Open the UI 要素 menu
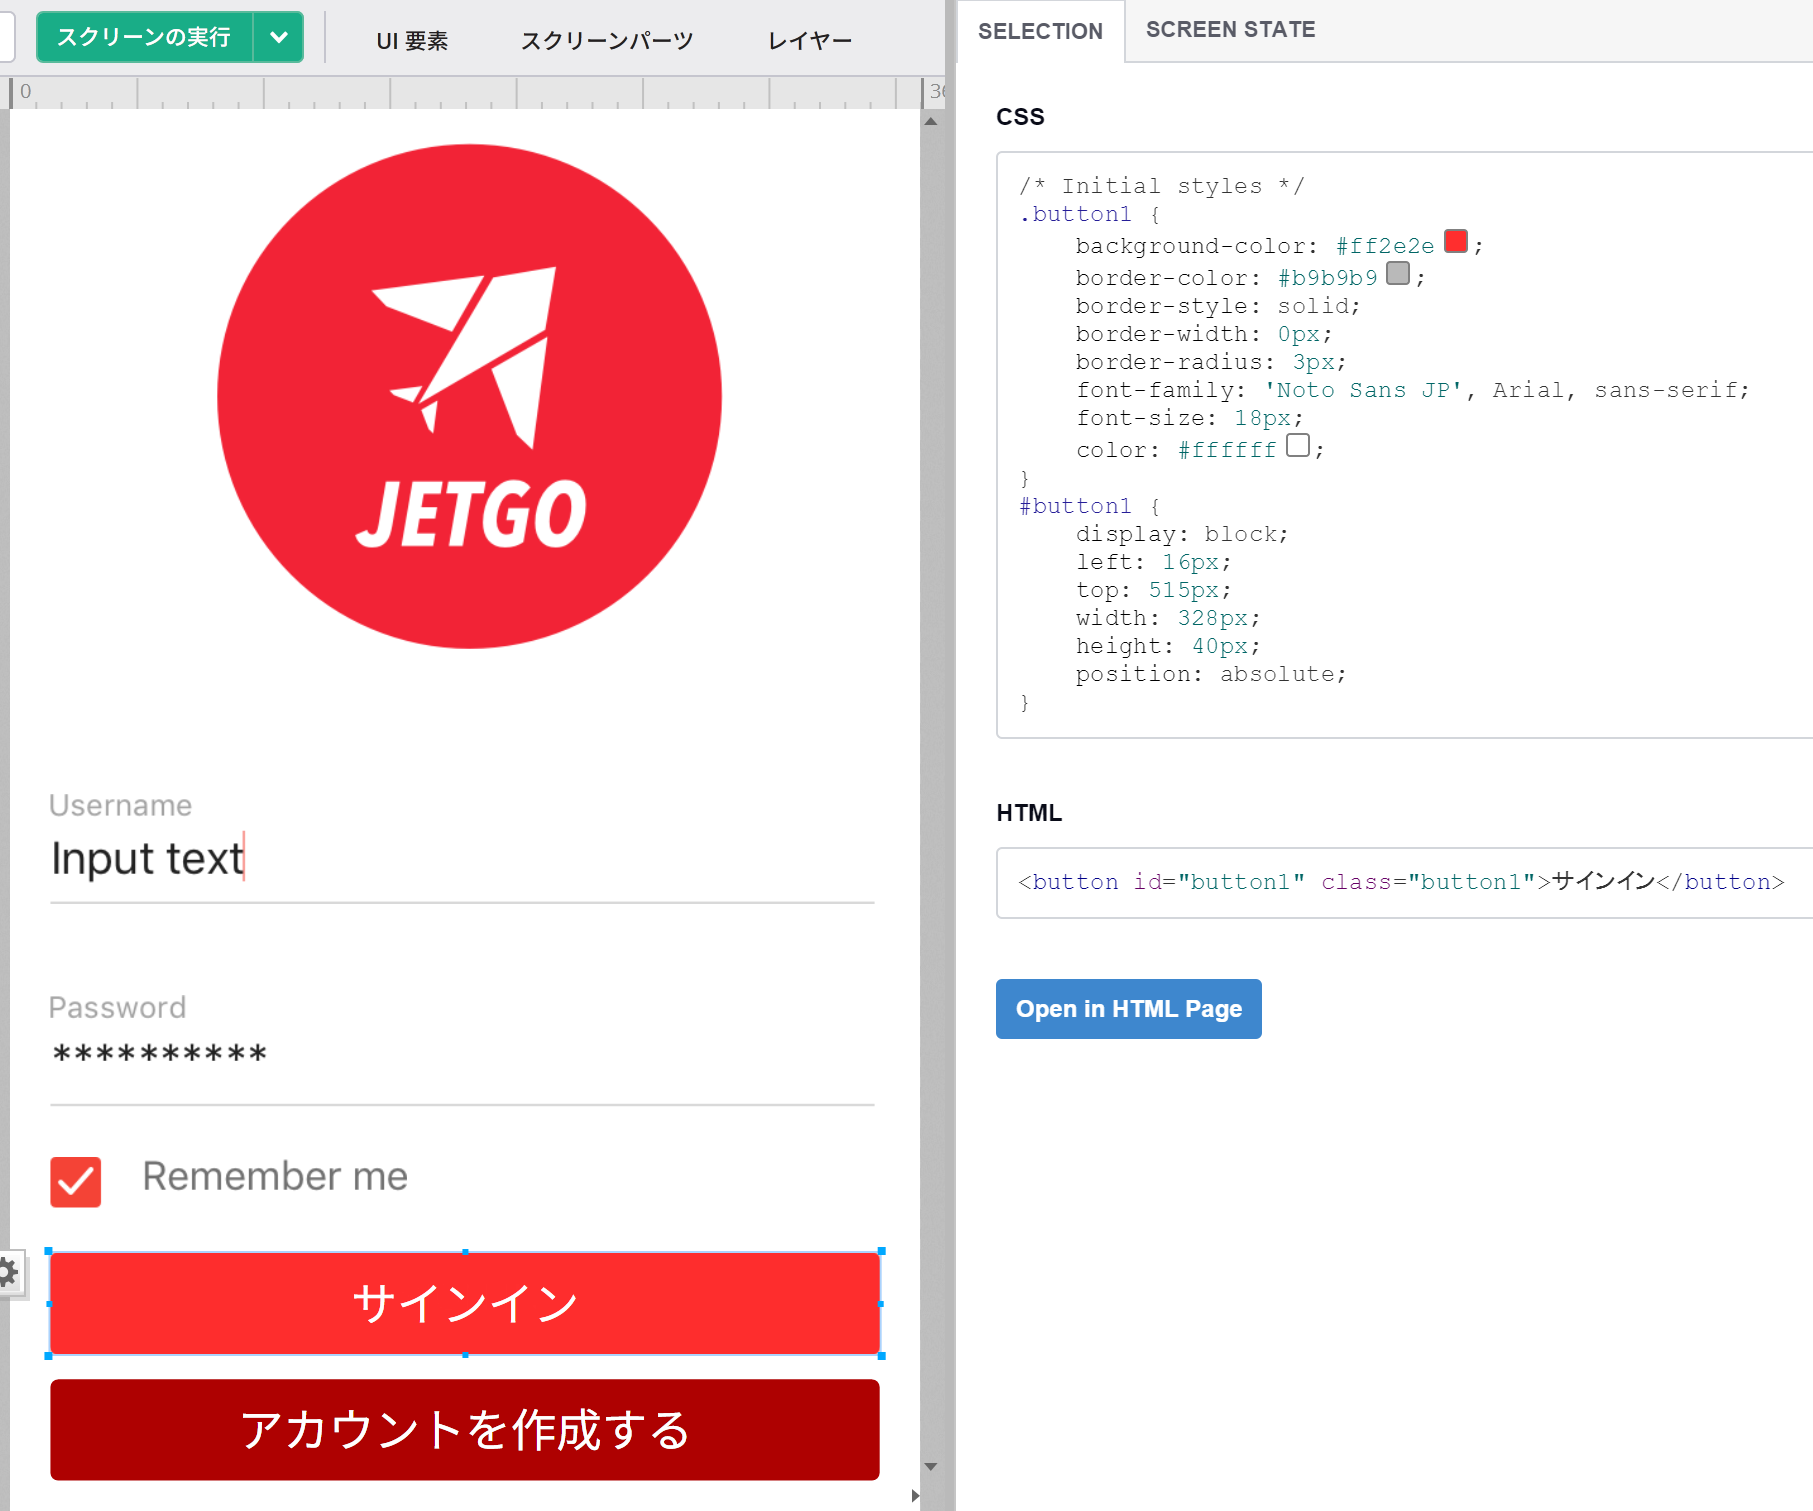Screen dimensions: 1813x1511 (x=412, y=41)
